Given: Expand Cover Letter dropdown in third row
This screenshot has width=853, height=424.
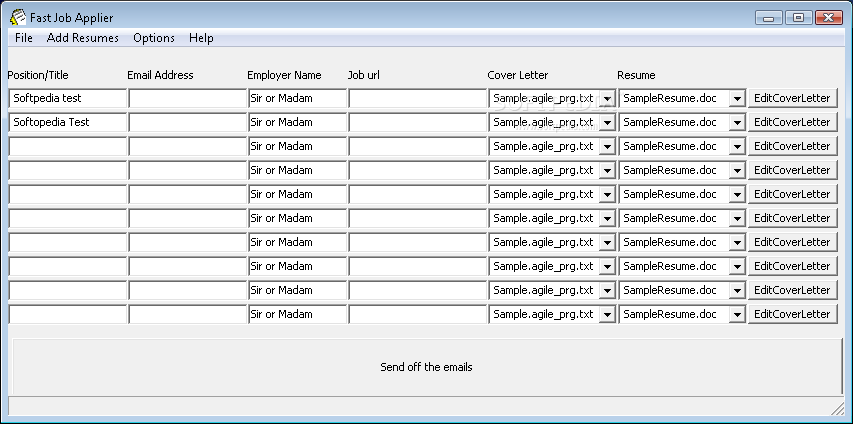Looking at the screenshot, I should 607,147.
